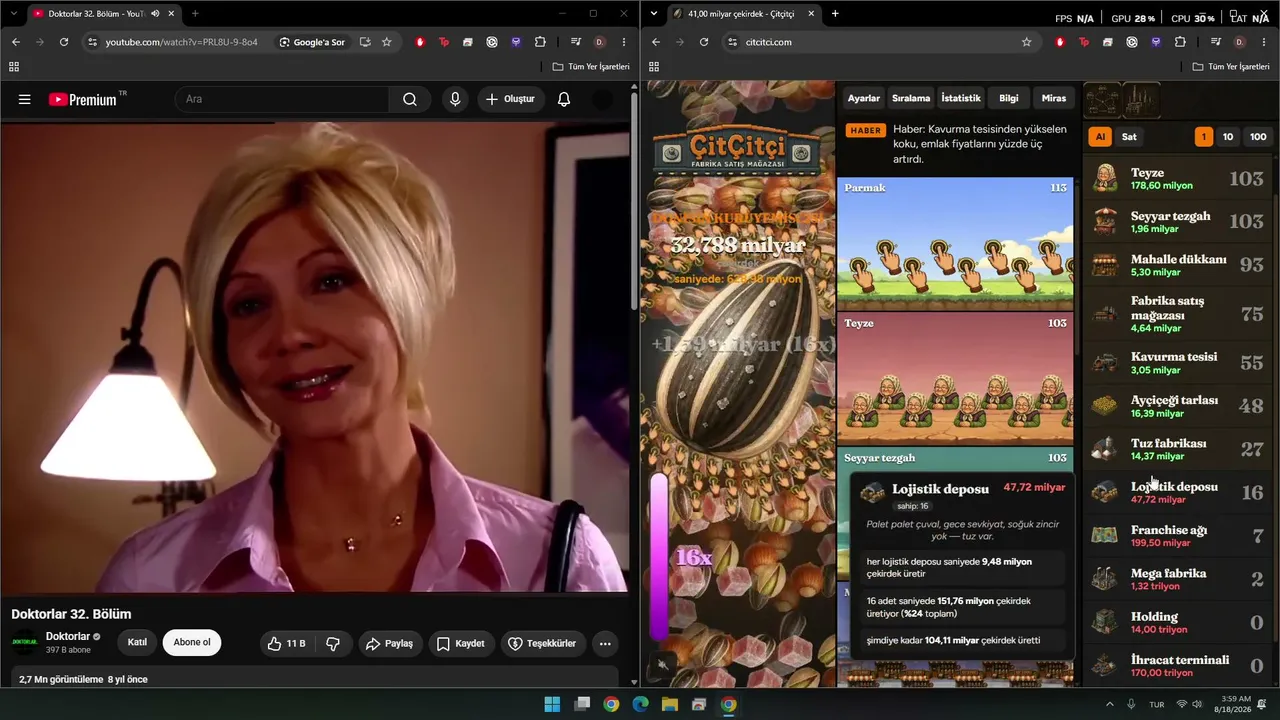Open tab search chevron in Çitçitçi window
Viewport: 1280px width, 720px height.
click(654, 14)
